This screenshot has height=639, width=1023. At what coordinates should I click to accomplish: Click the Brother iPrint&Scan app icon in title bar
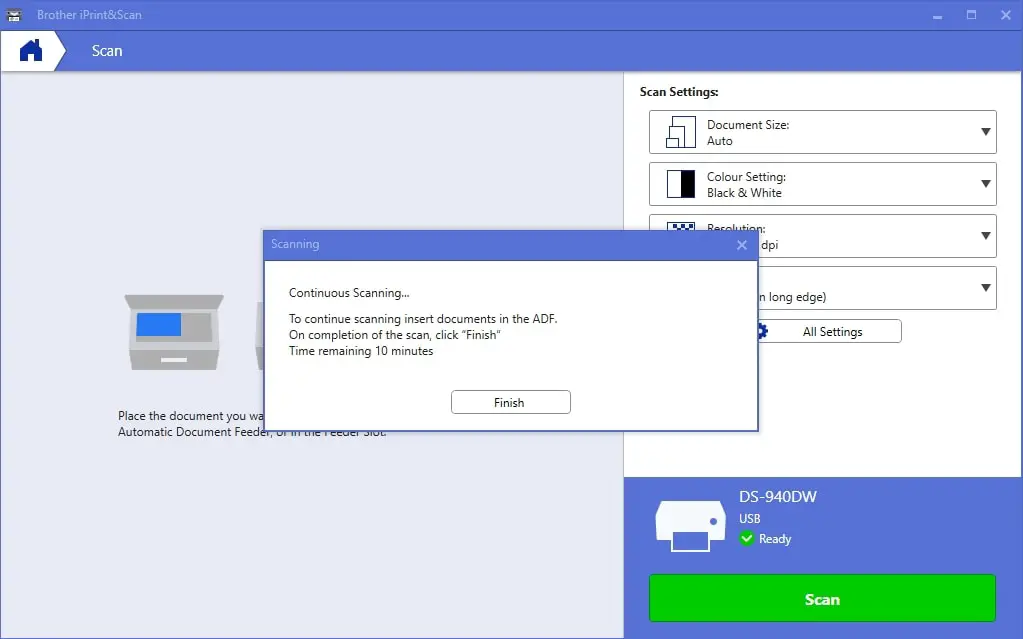(x=14, y=14)
